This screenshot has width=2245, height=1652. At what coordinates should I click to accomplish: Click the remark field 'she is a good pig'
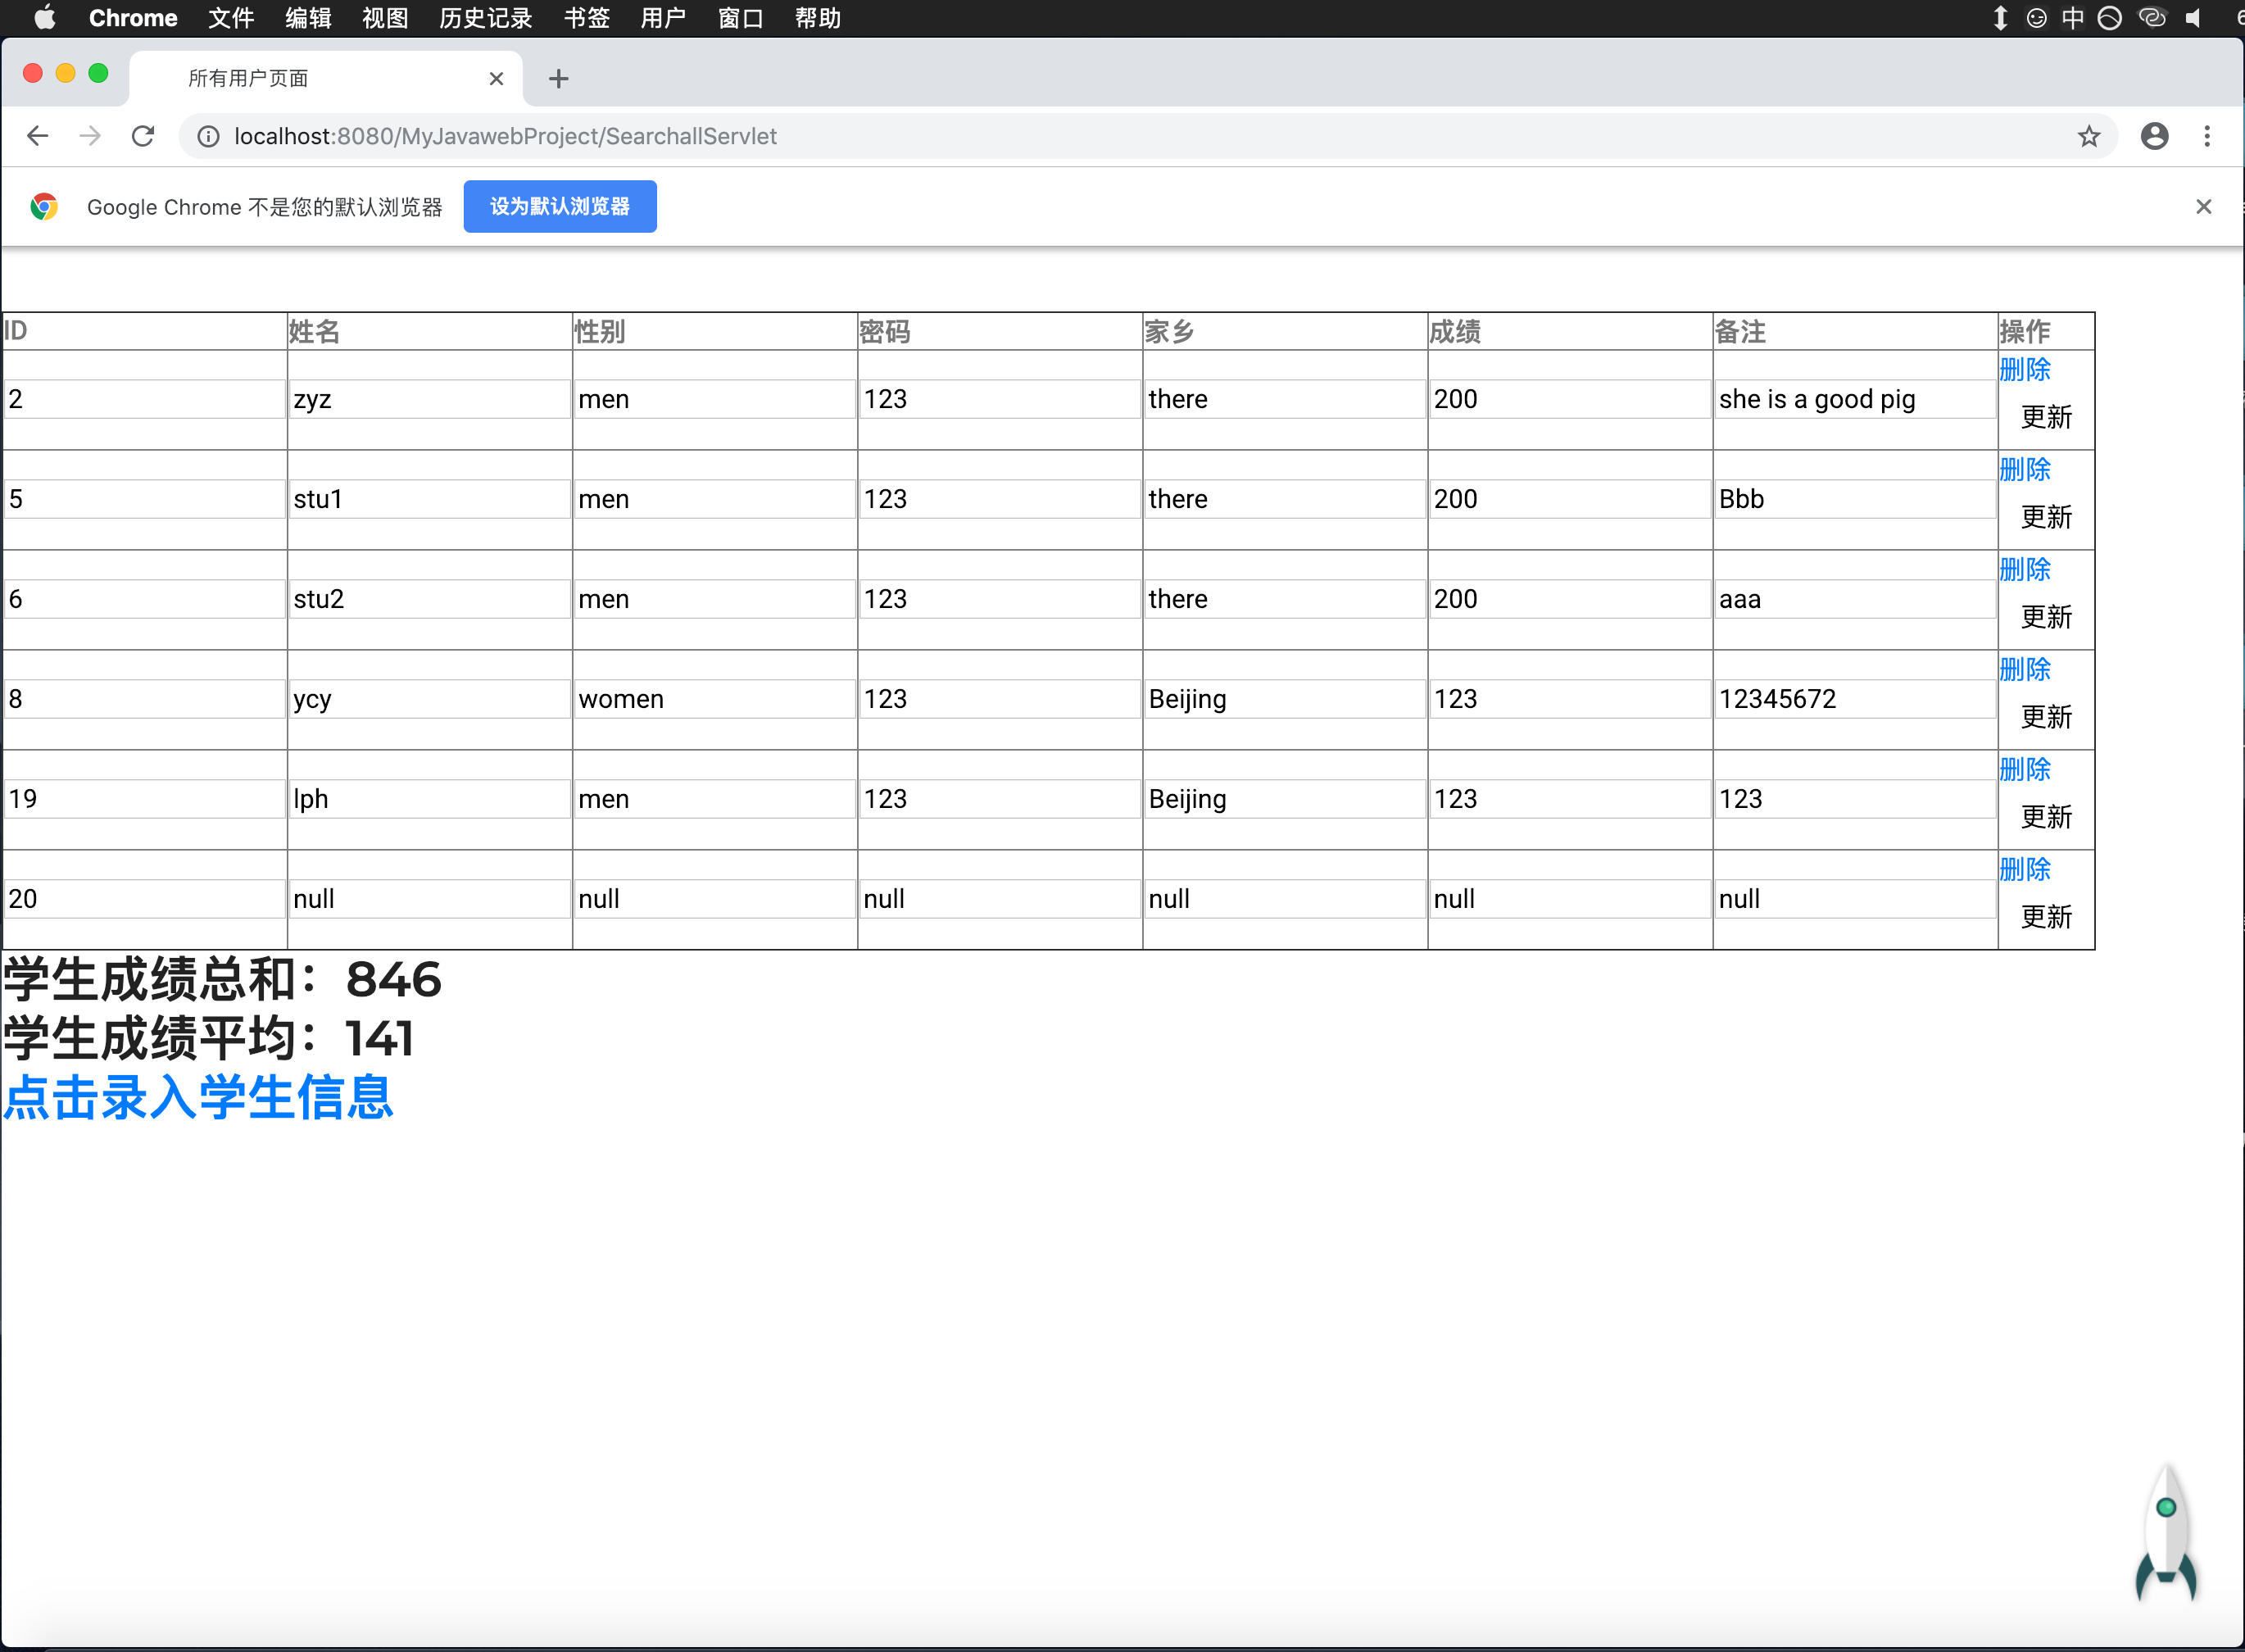point(1853,399)
